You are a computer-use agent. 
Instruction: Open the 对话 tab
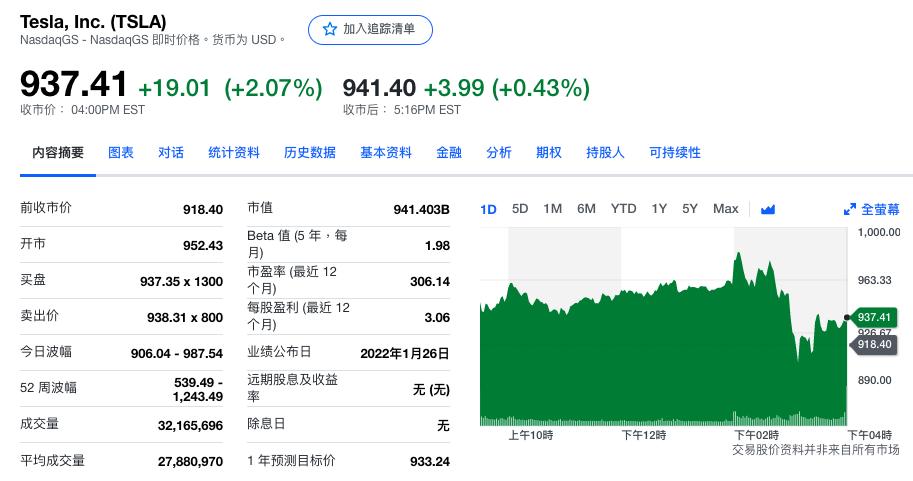(x=171, y=153)
